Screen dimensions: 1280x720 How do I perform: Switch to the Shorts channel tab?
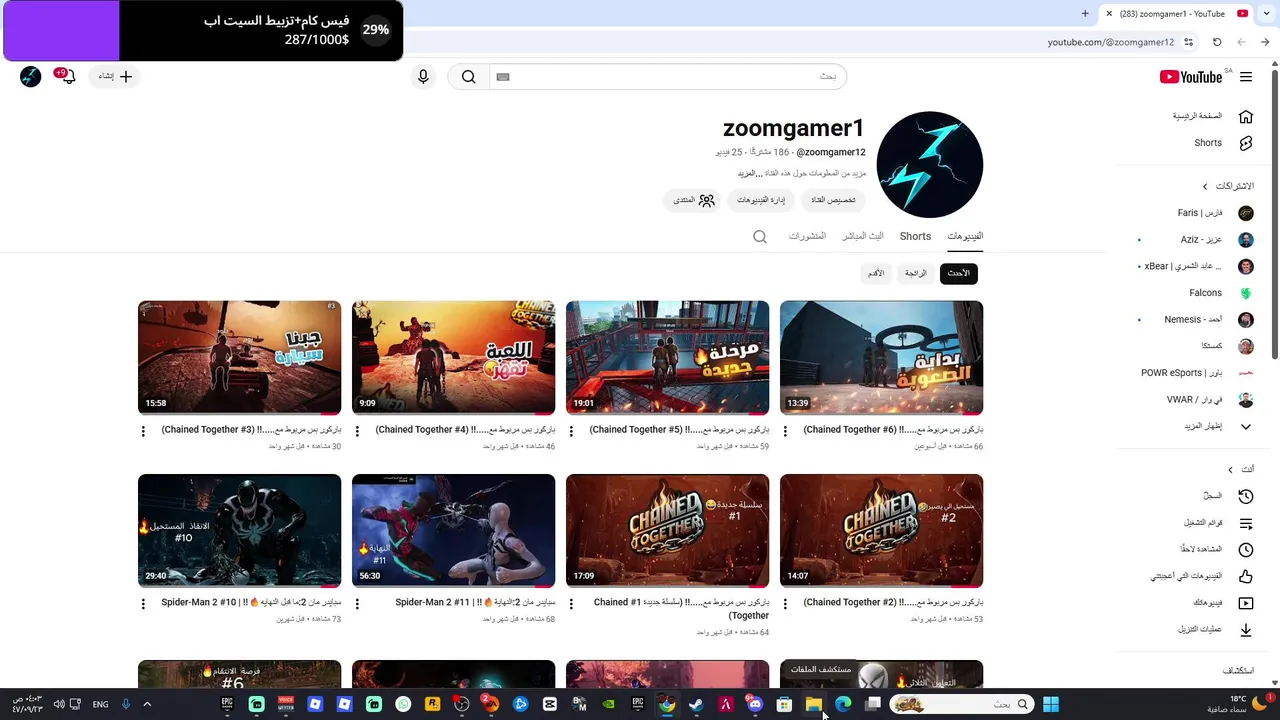(915, 237)
